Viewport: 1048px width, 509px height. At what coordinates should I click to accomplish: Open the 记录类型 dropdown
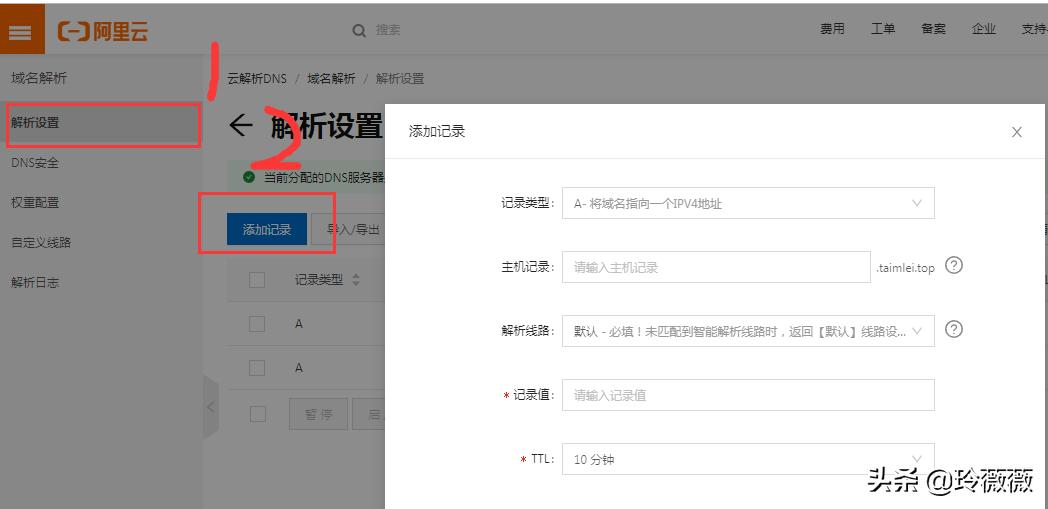(748, 204)
